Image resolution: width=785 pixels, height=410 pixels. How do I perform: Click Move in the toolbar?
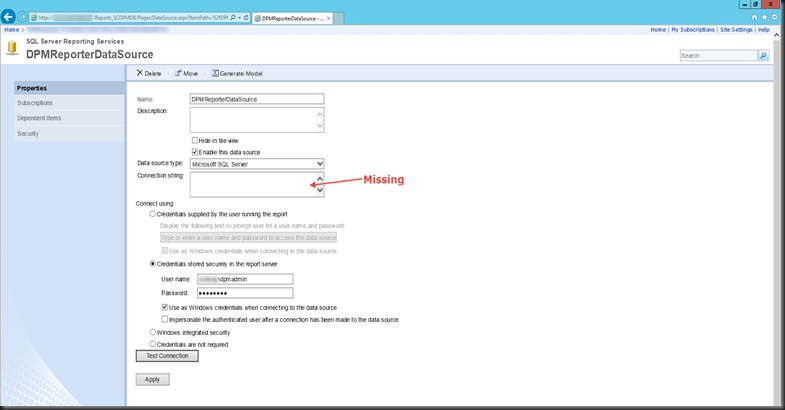pyautogui.click(x=190, y=74)
